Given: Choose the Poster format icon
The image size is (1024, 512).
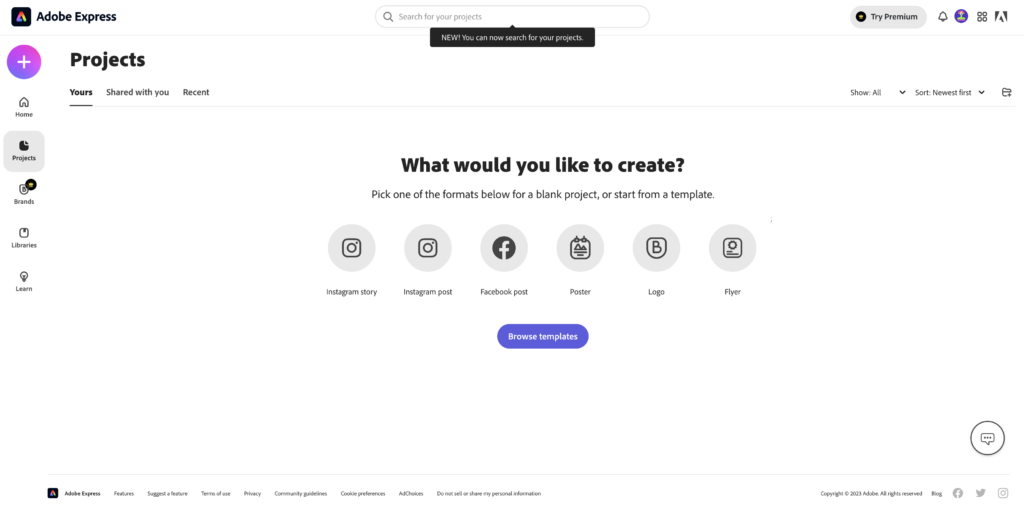Looking at the screenshot, I should [580, 248].
